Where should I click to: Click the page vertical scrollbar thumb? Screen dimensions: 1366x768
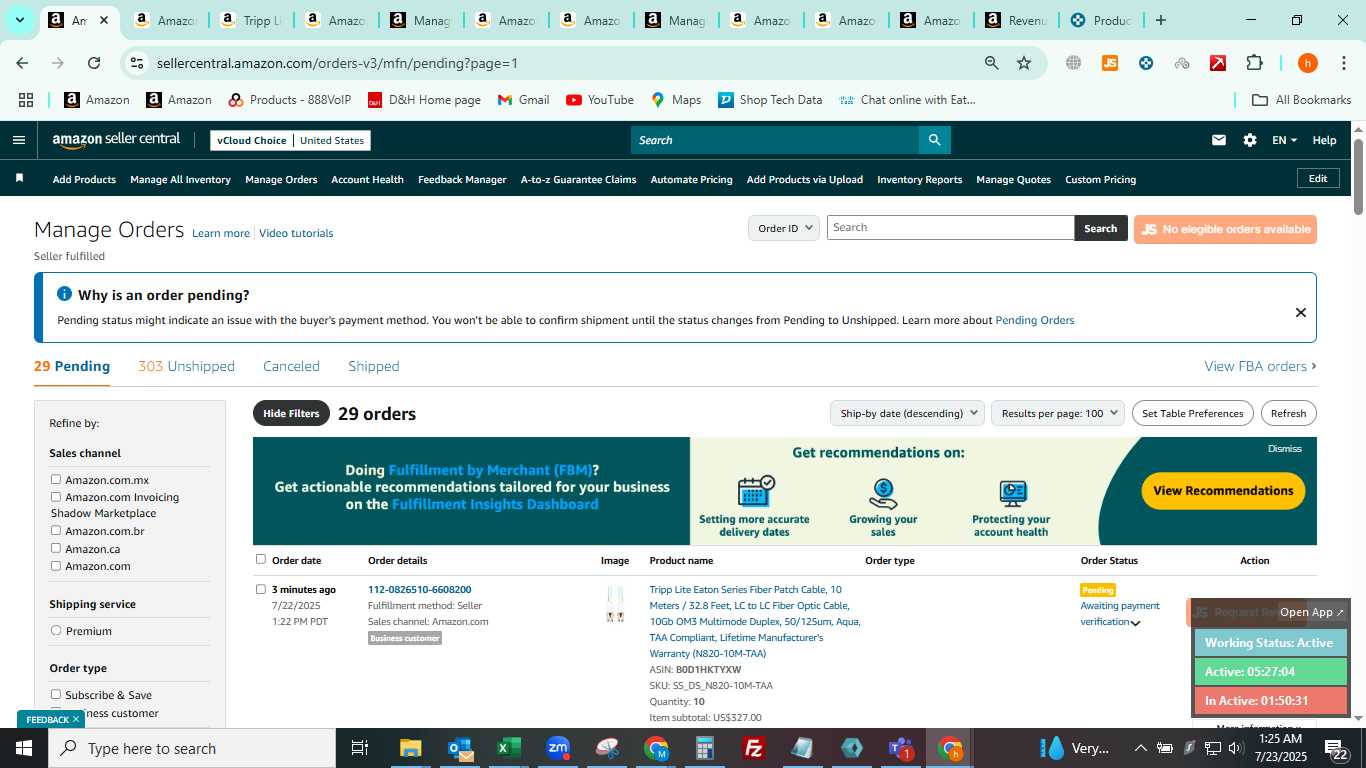[x=1358, y=176]
